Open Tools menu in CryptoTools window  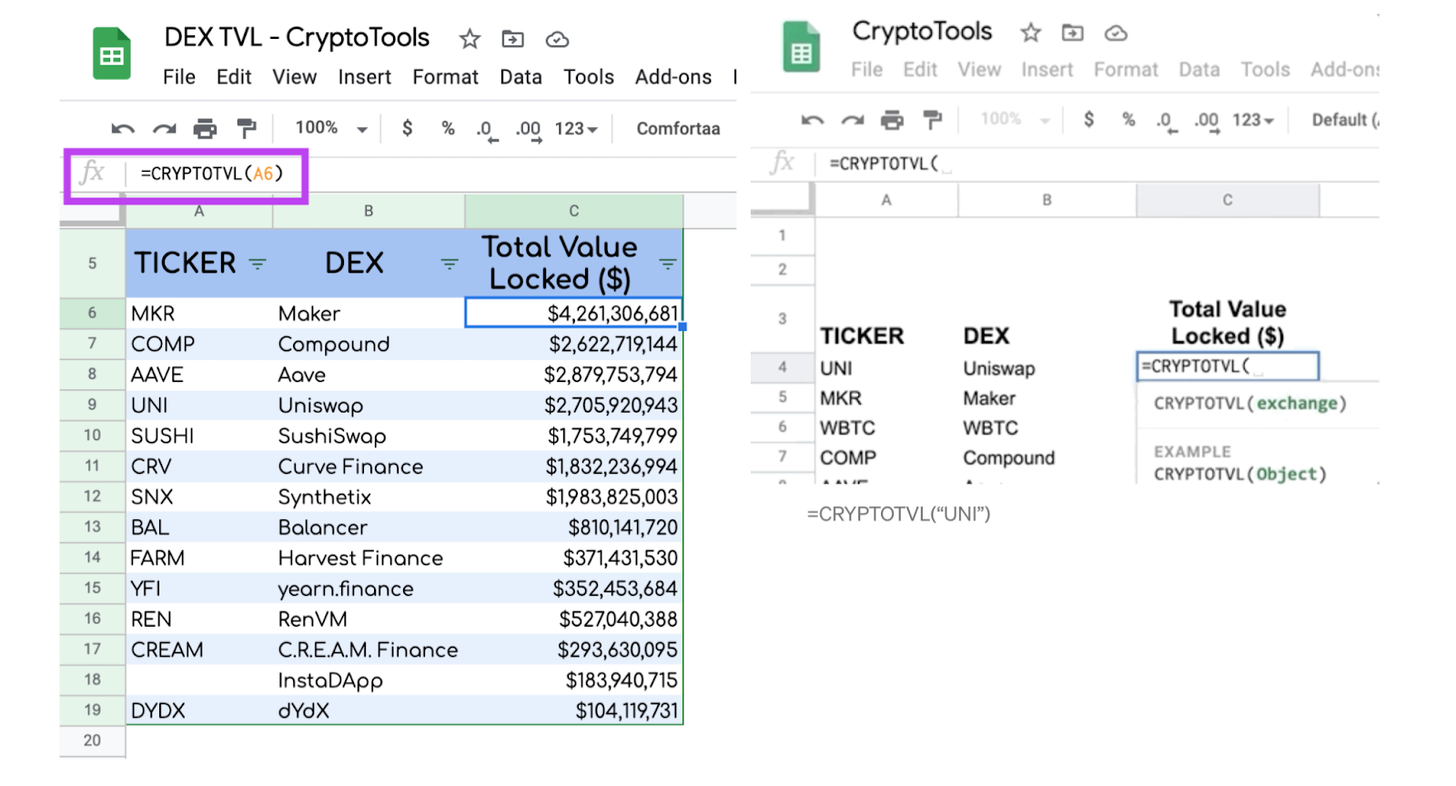[x=1265, y=70]
